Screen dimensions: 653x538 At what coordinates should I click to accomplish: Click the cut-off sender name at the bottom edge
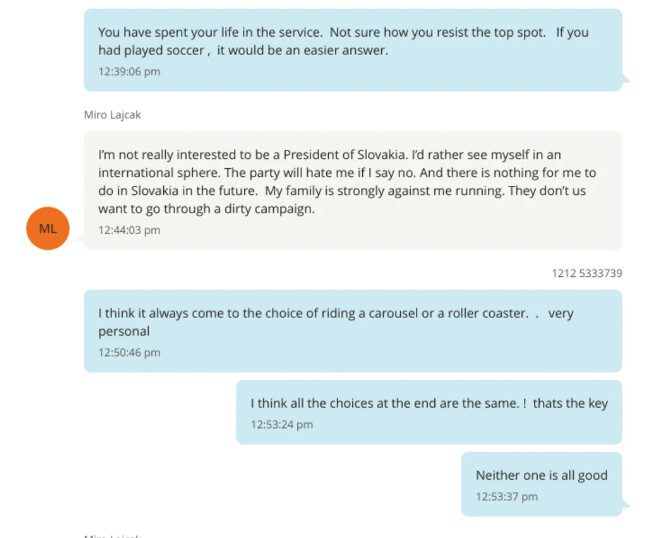[112, 535]
